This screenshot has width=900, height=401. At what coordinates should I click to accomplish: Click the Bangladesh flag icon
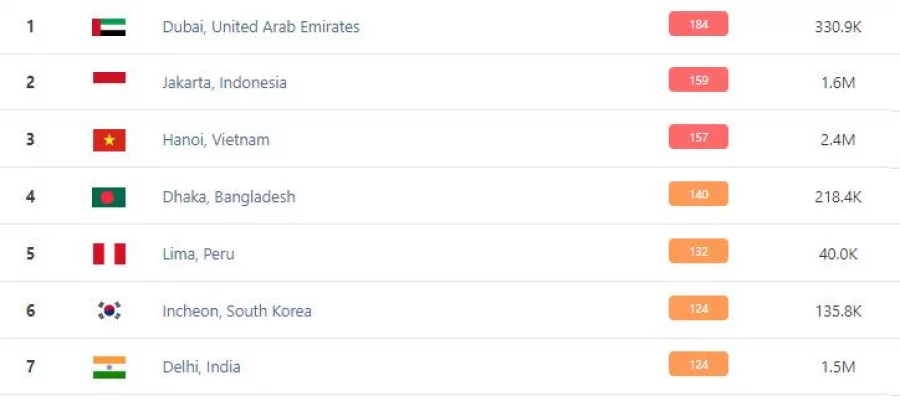(109, 197)
